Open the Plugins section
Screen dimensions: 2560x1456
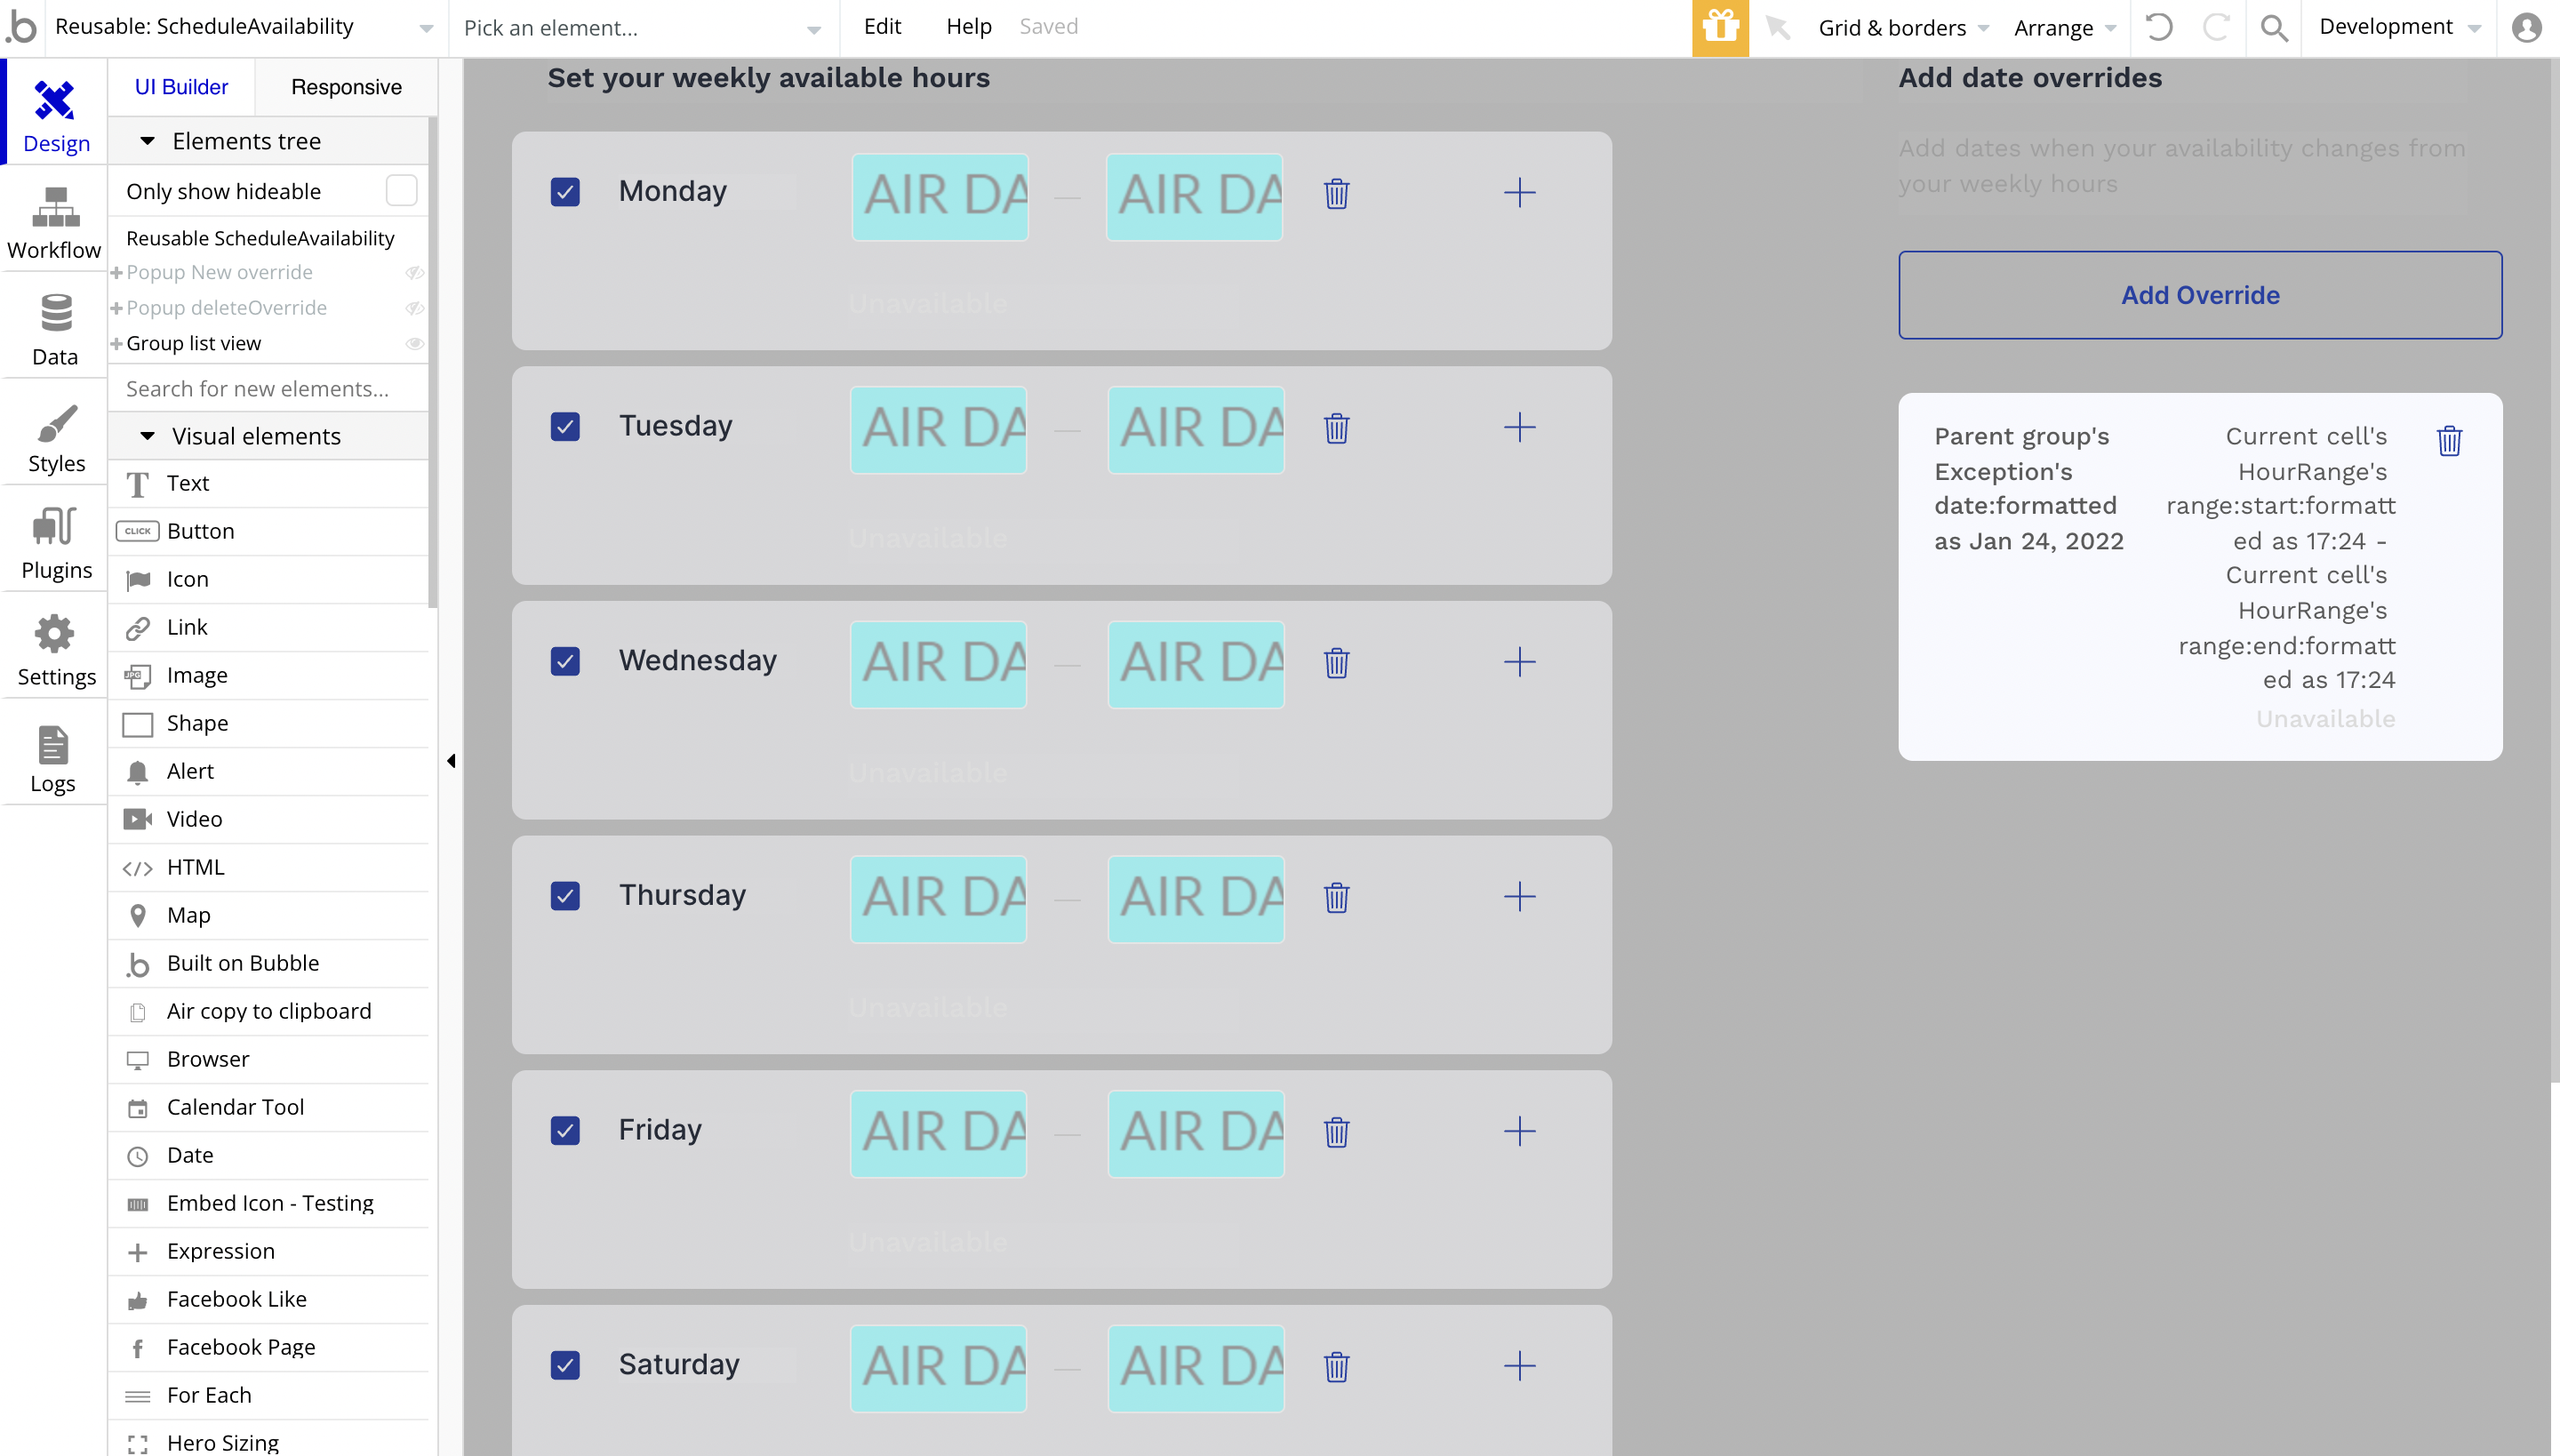(x=56, y=544)
